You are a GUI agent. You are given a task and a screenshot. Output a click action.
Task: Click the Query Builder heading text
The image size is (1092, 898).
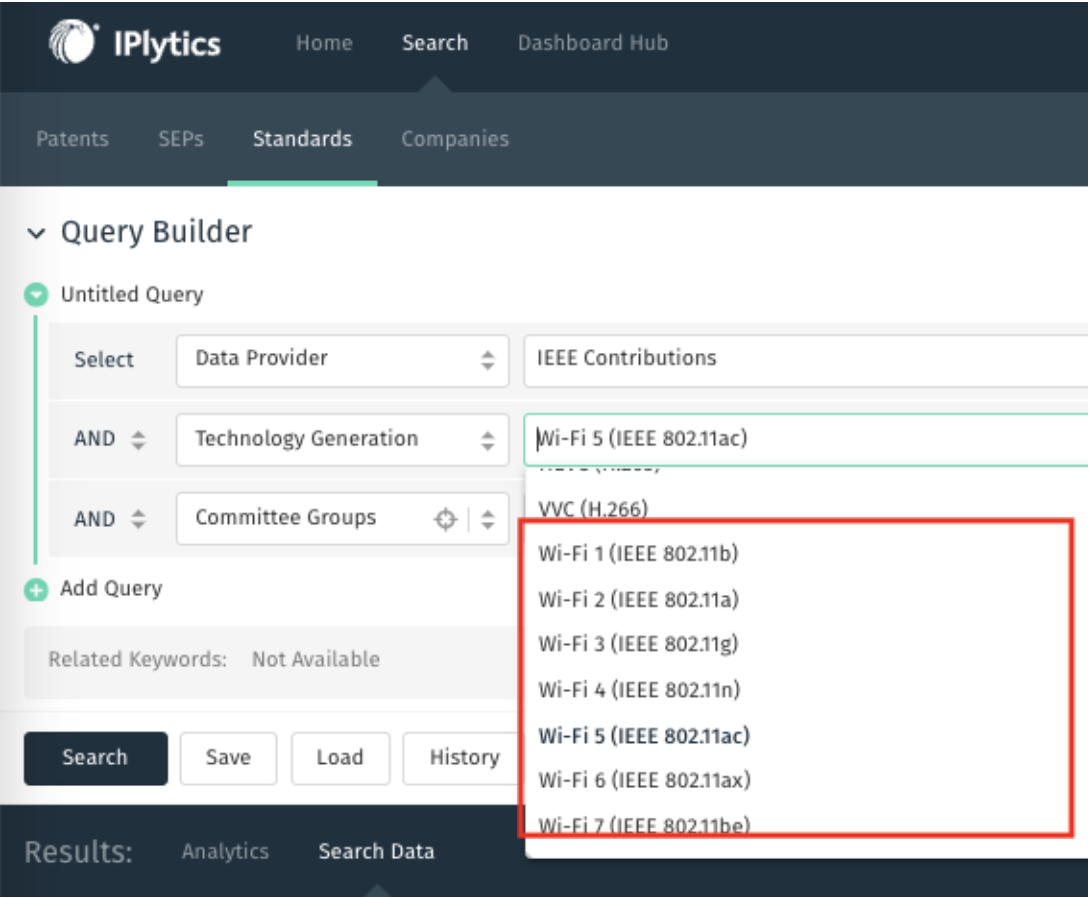[157, 232]
